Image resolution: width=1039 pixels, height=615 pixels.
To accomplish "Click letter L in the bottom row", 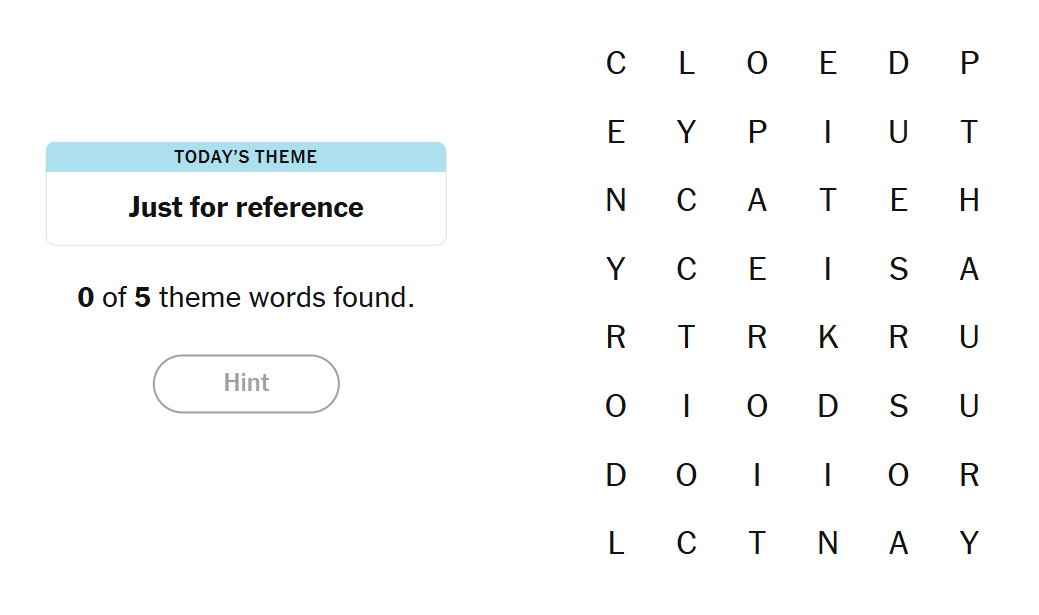I will pos(616,543).
